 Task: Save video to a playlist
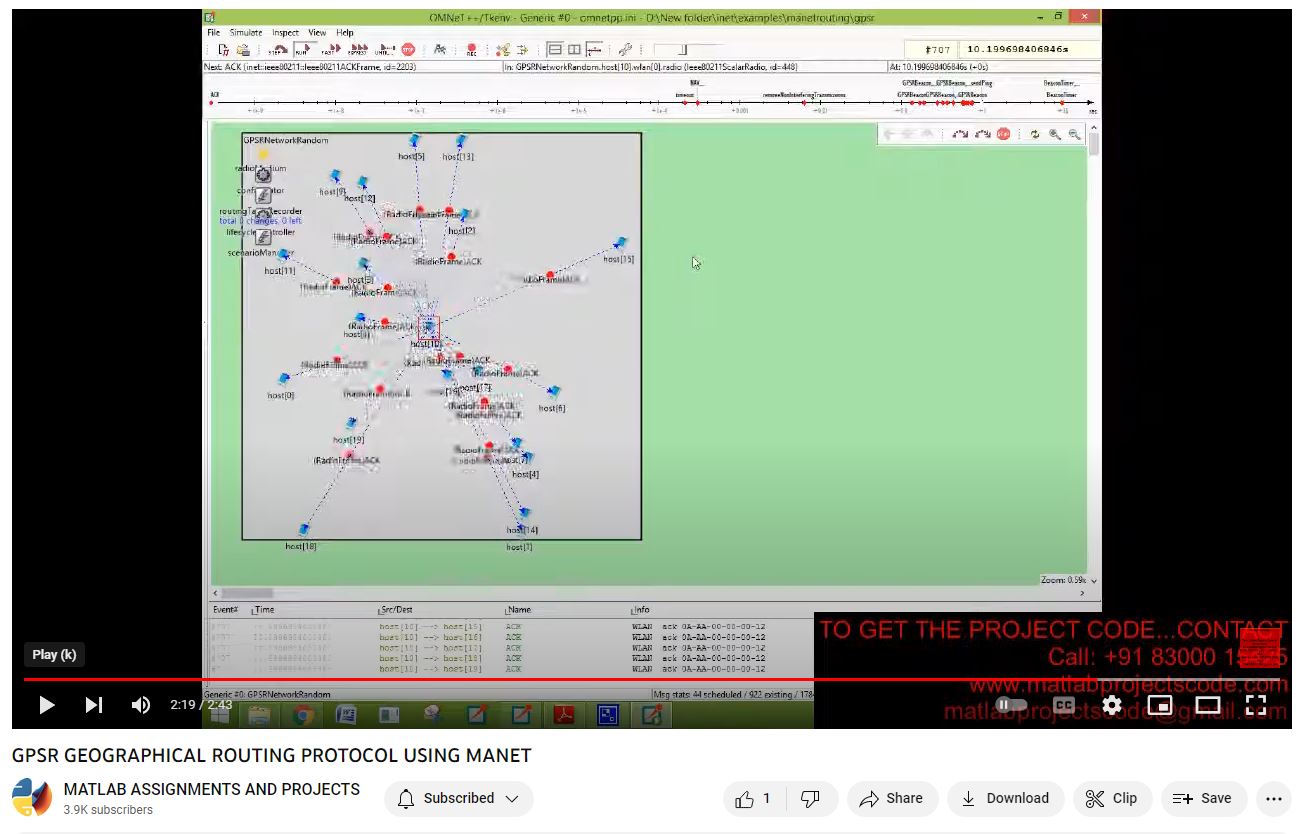coord(1203,798)
